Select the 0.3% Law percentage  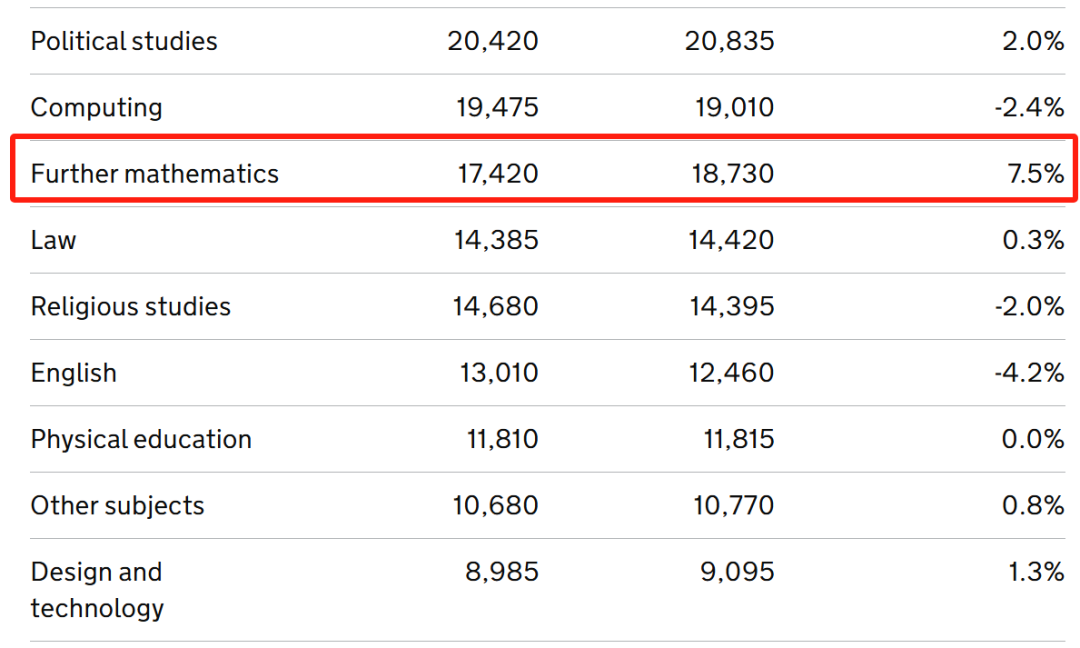tap(1033, 240)
